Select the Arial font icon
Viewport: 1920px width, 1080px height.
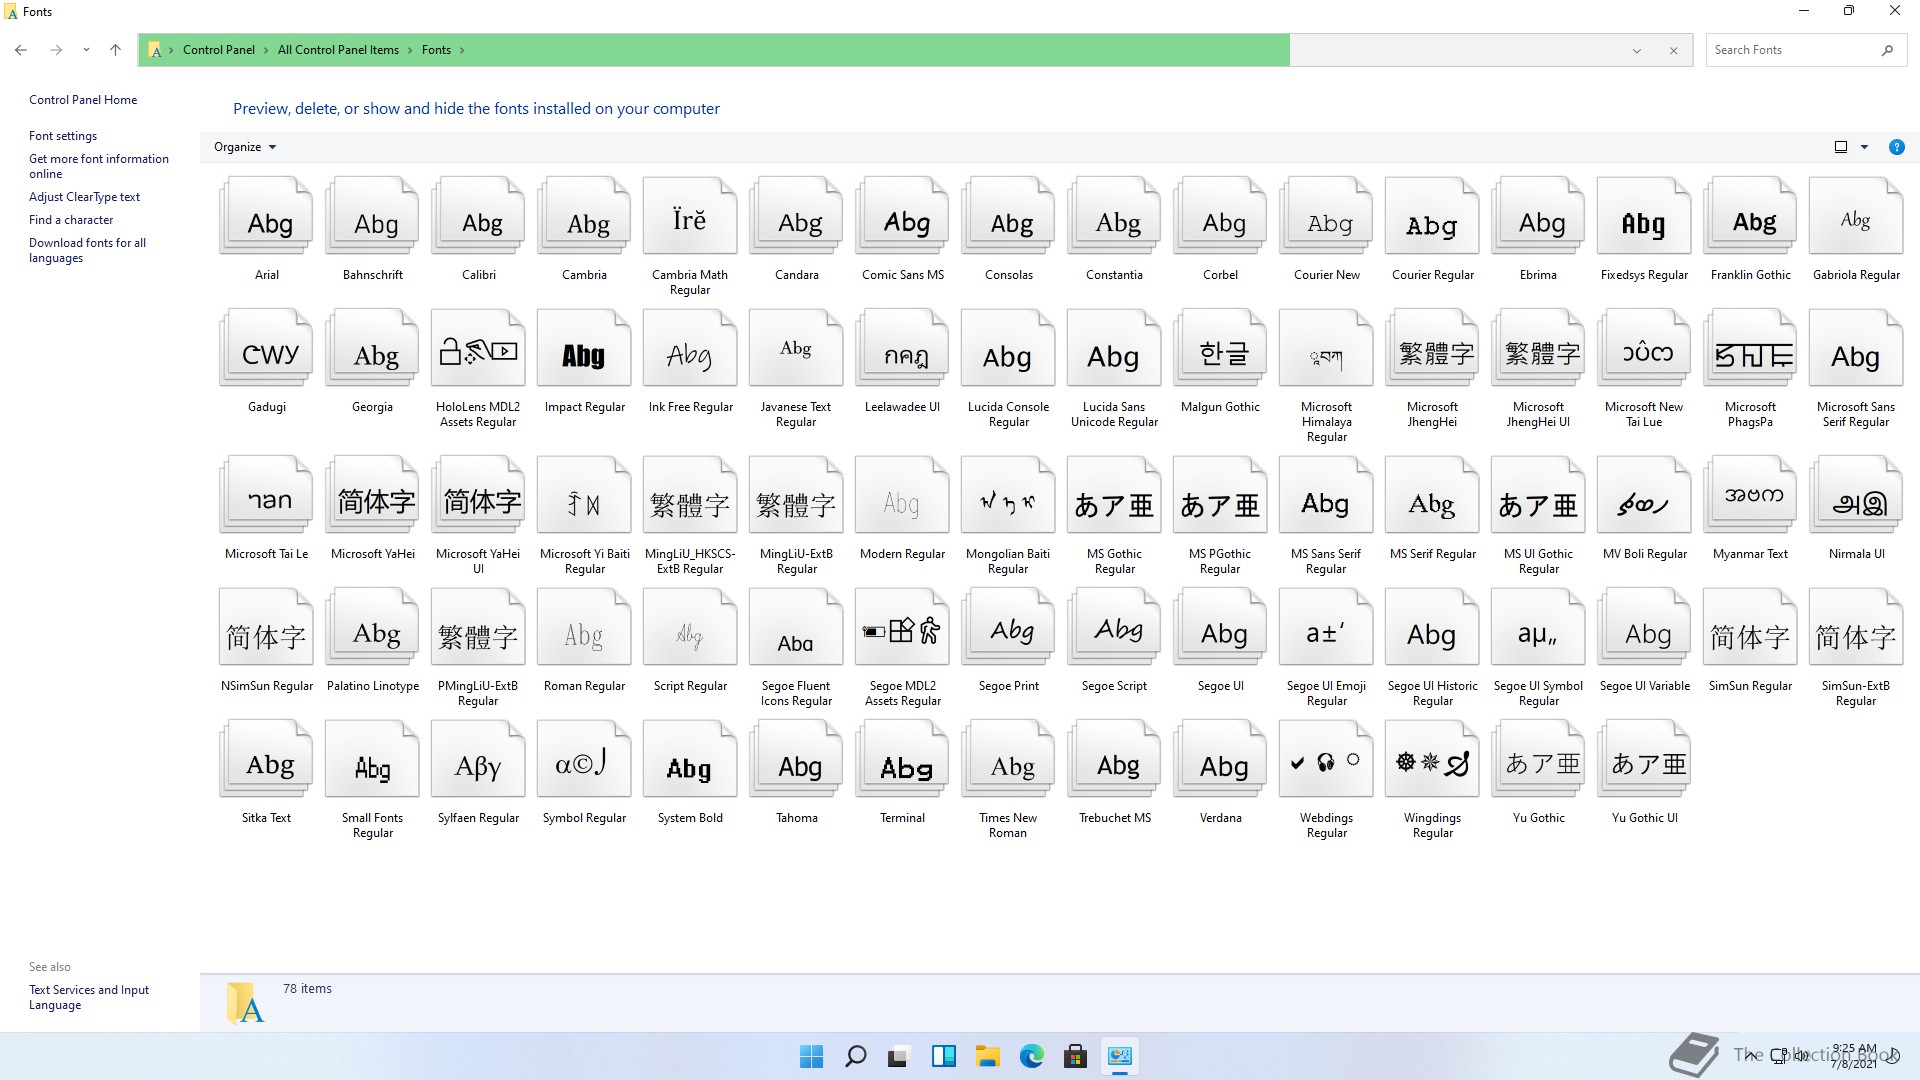[x=266, y=217]
